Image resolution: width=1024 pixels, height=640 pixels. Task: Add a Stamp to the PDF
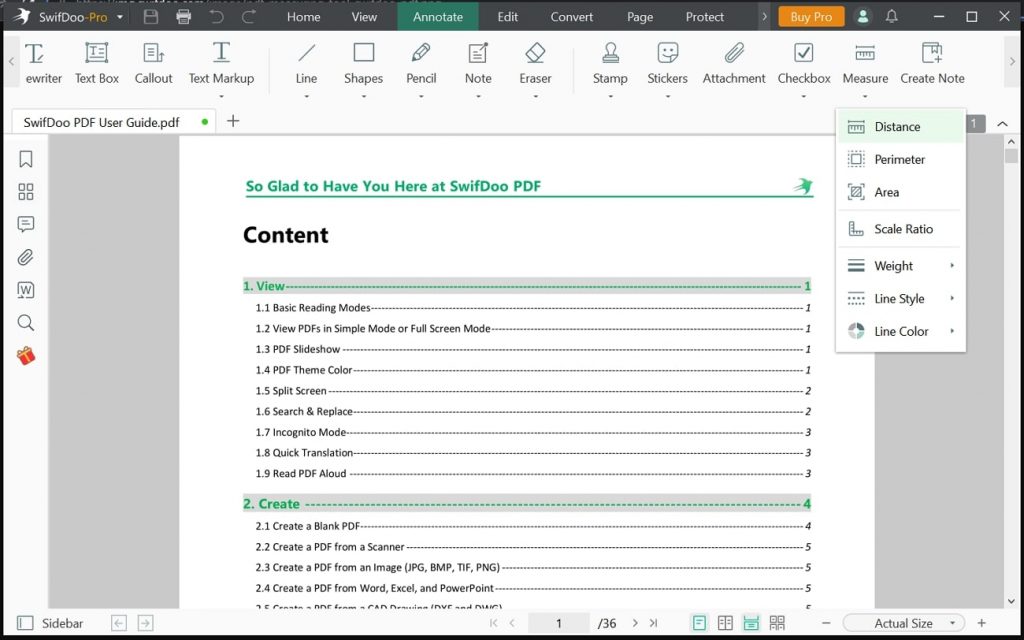point(610,60)
